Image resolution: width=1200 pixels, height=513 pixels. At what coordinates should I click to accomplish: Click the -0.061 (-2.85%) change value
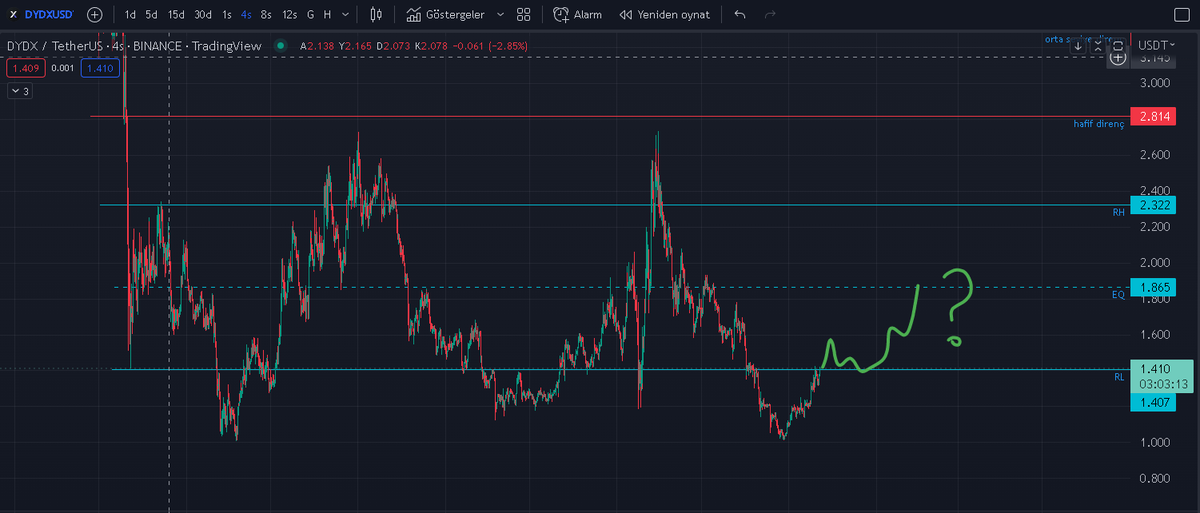(x=490, y=46)
